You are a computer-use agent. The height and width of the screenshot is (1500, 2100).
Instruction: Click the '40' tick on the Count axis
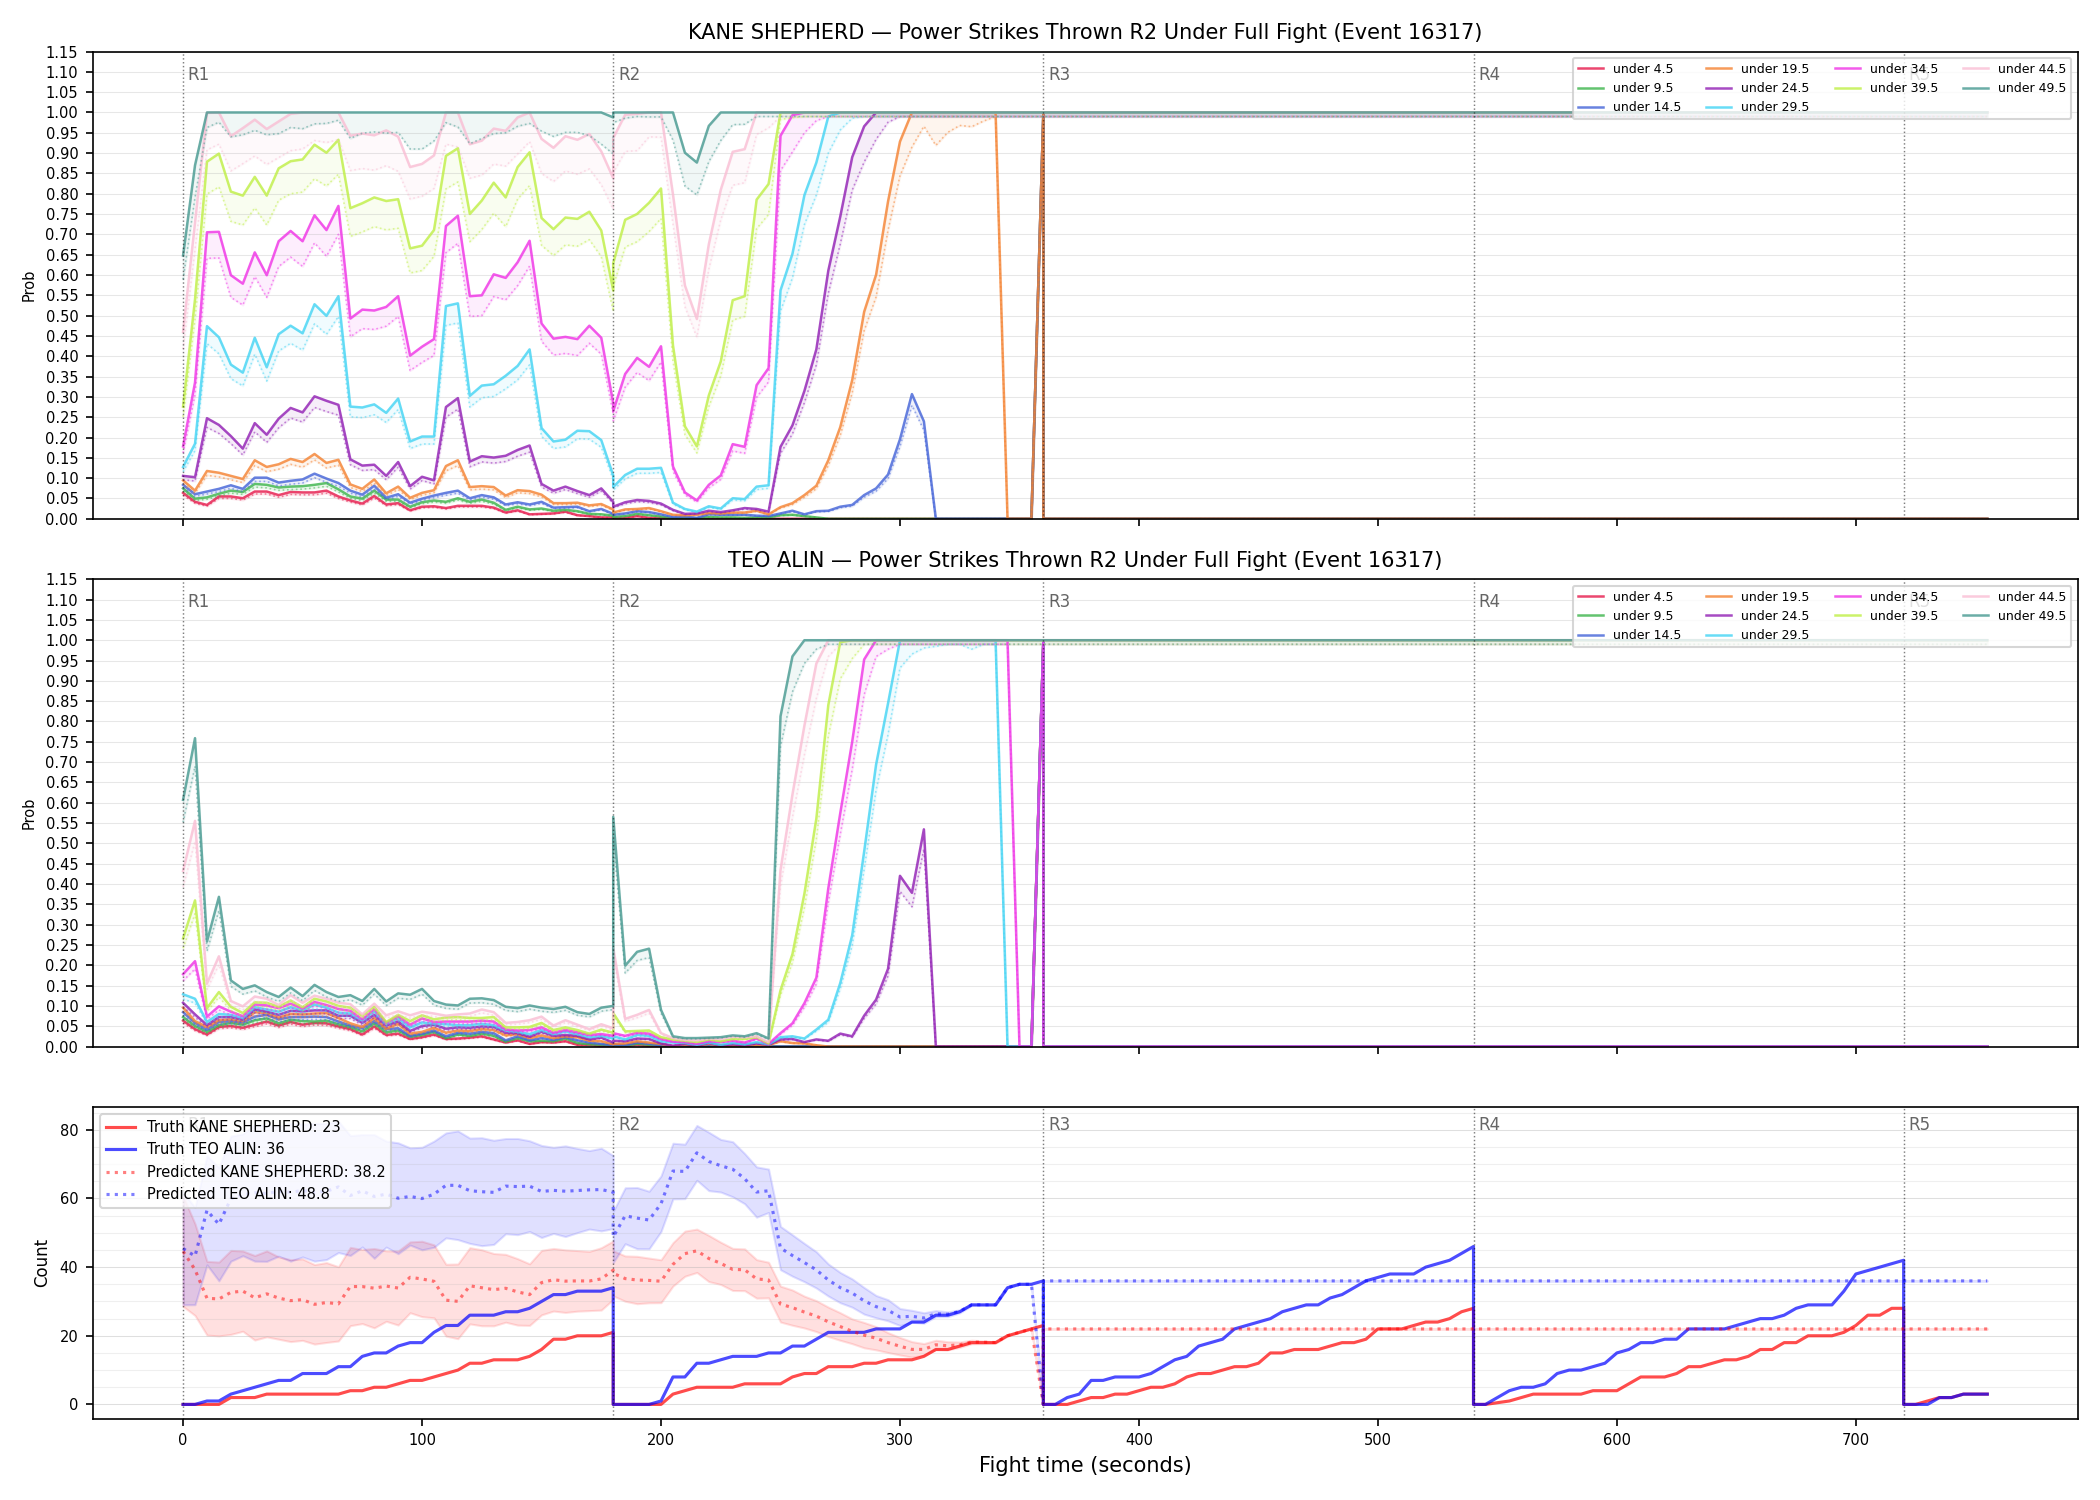click(69, 1267)
